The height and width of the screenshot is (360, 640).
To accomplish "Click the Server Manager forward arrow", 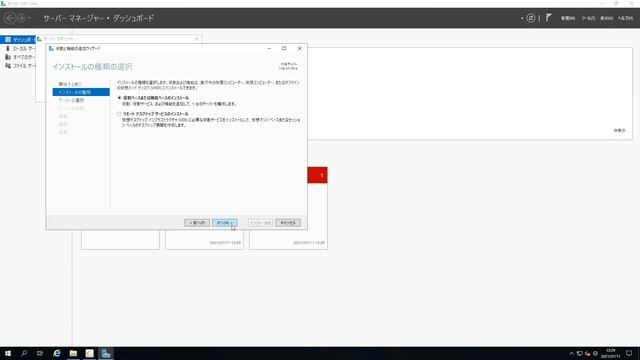I will pos(22,18).
